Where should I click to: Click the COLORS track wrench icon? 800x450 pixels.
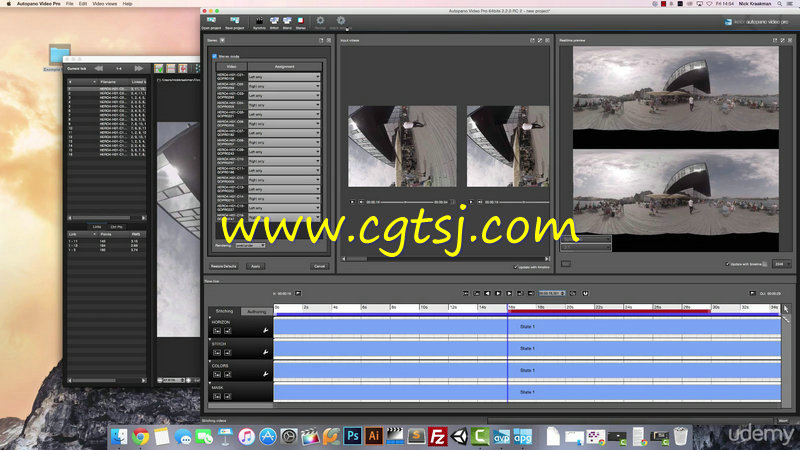click(265, 374)
